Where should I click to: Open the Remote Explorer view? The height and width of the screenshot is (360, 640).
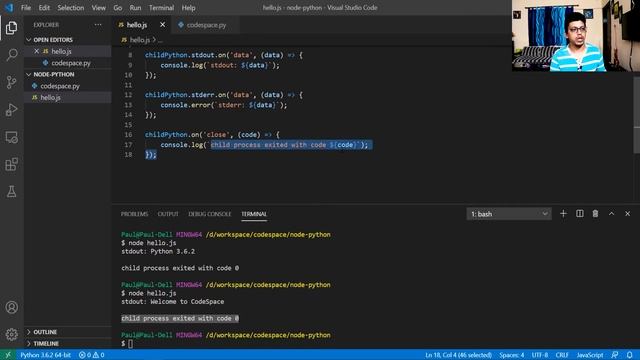pos(11,137)
